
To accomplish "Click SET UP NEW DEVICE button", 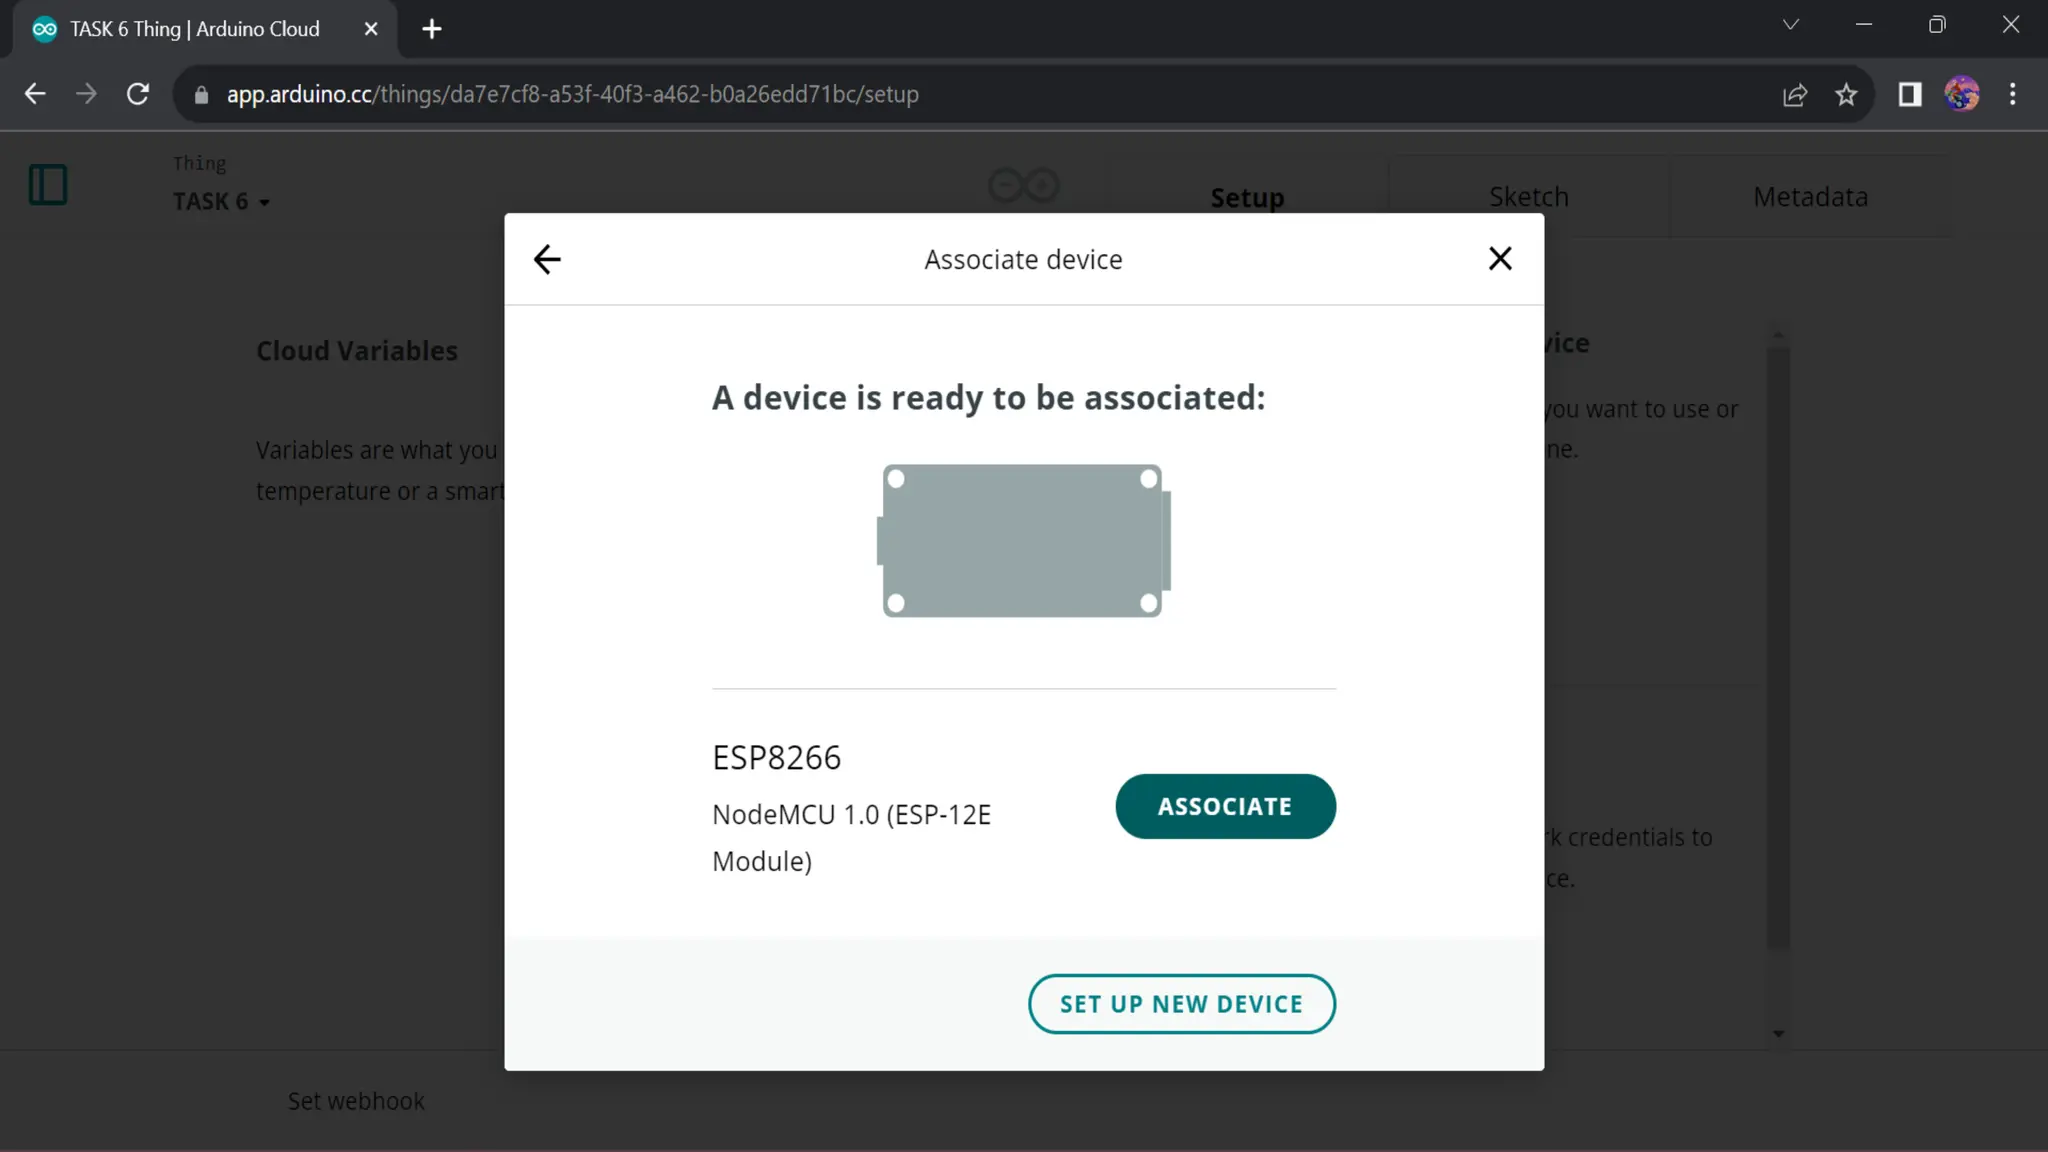I will pyautogui.click(x=1181, y=1004).
